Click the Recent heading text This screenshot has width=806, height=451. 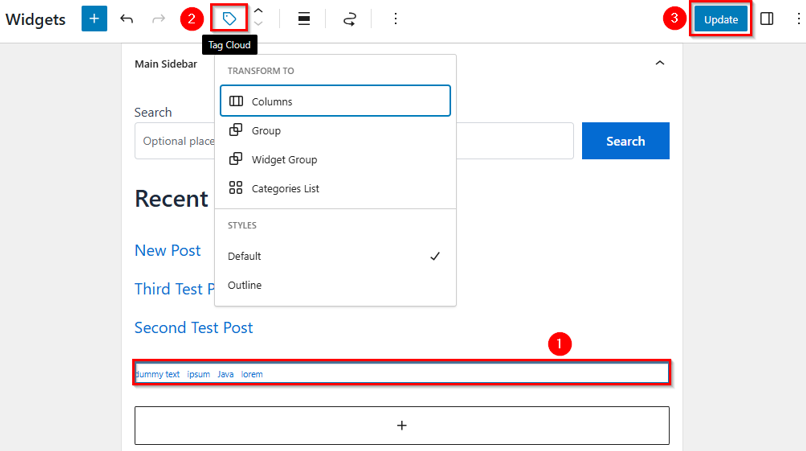pos(172,199)
